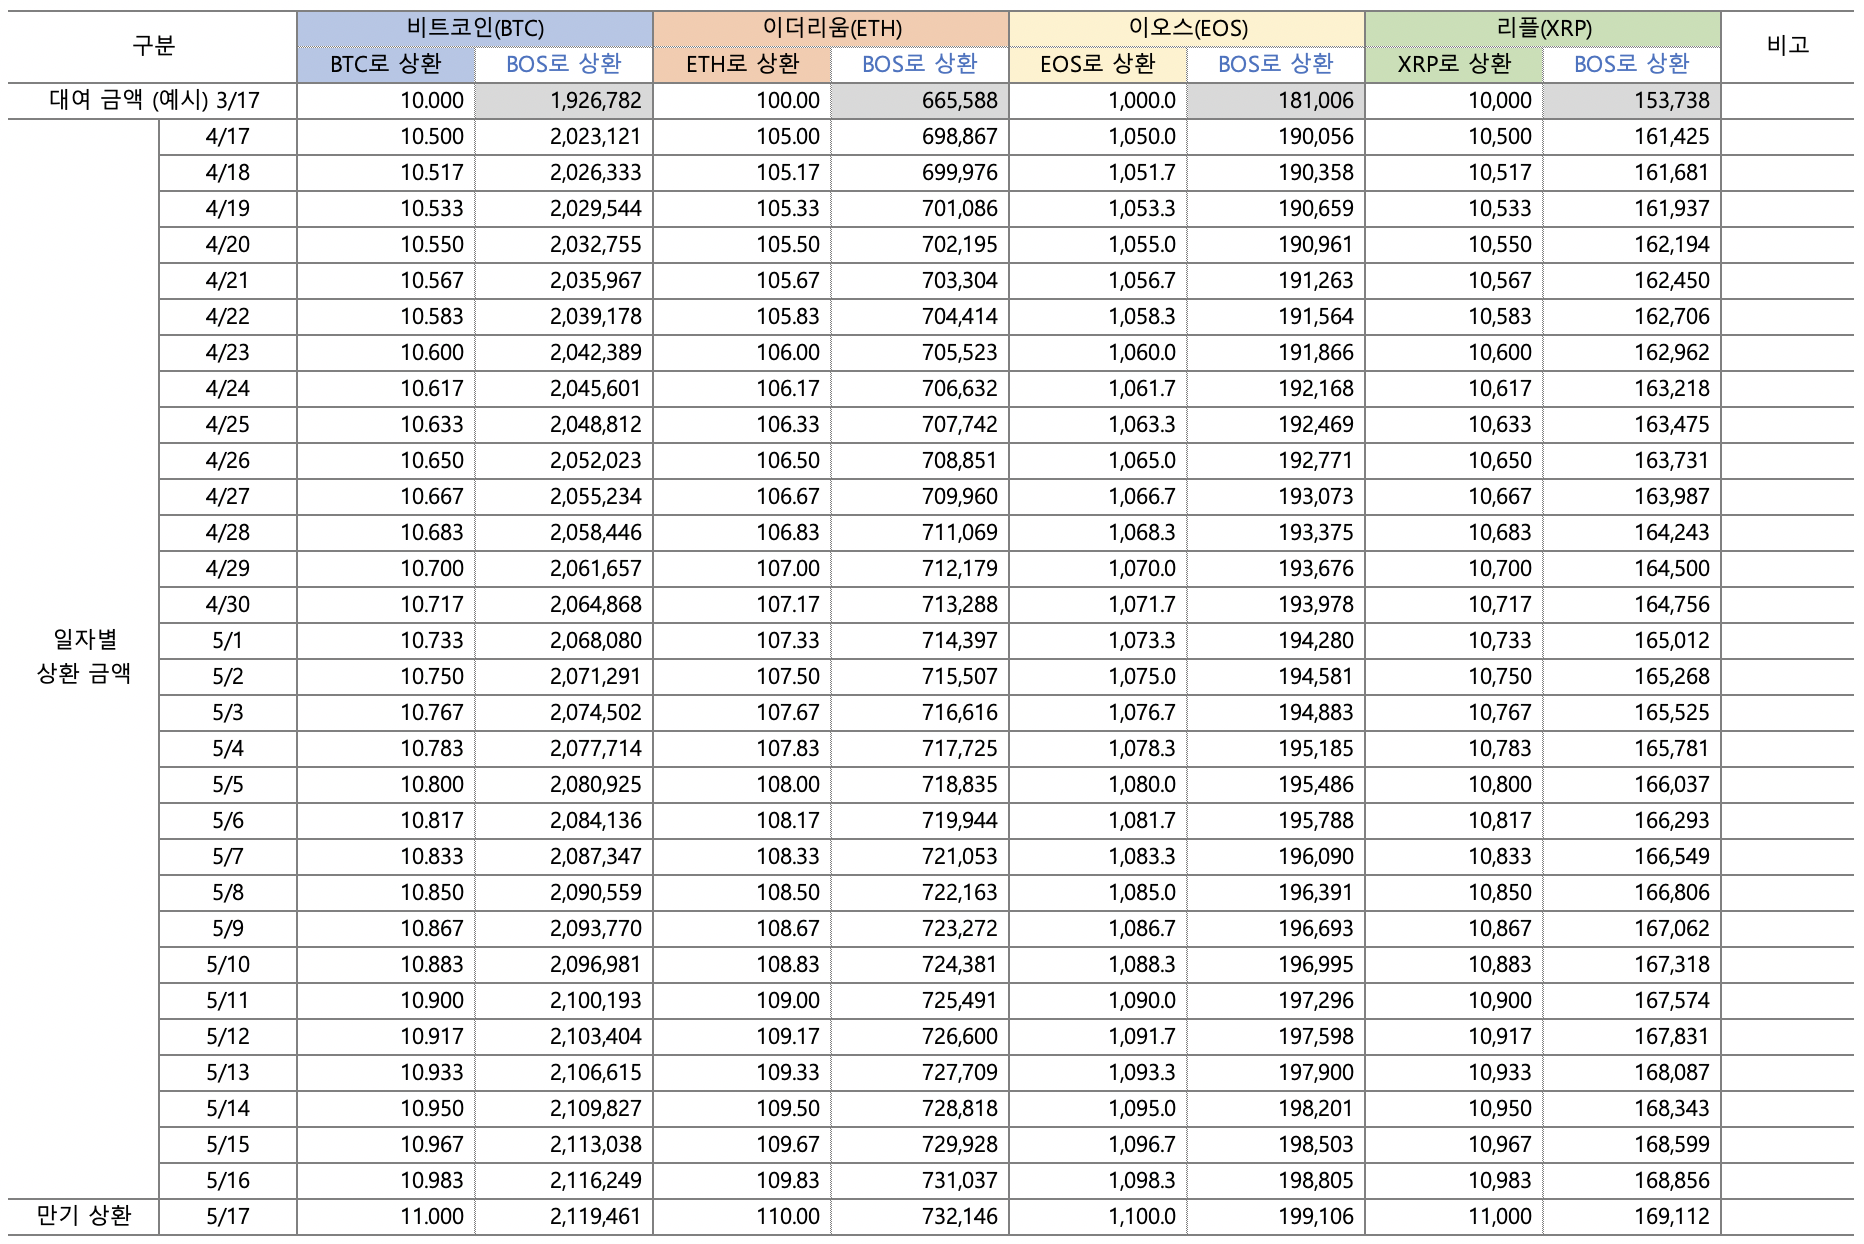1864x1244 pixels.
Task: Select the 만기 상환 row label
Action: pyautogui.click(x=84, y=1217)
